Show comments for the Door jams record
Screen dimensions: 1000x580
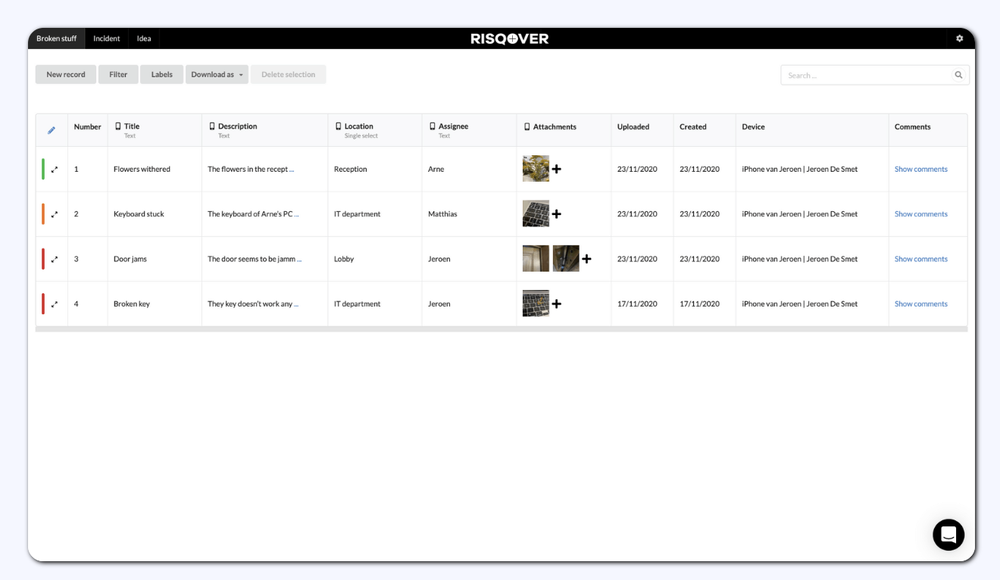pos(921,258)
